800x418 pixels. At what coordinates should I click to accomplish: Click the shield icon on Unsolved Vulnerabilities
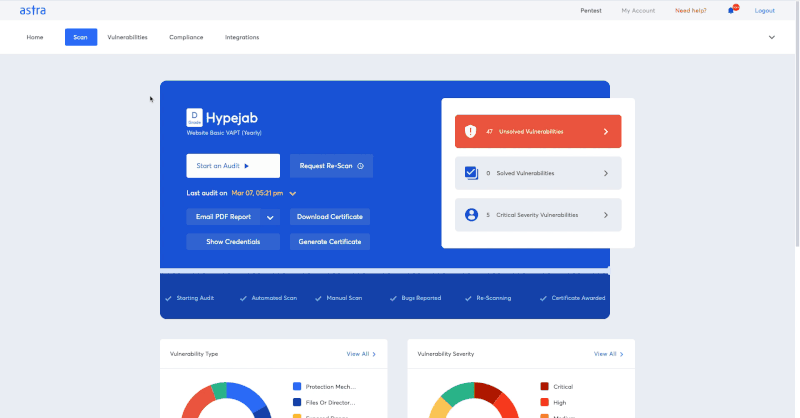click(x=470, y=131)
